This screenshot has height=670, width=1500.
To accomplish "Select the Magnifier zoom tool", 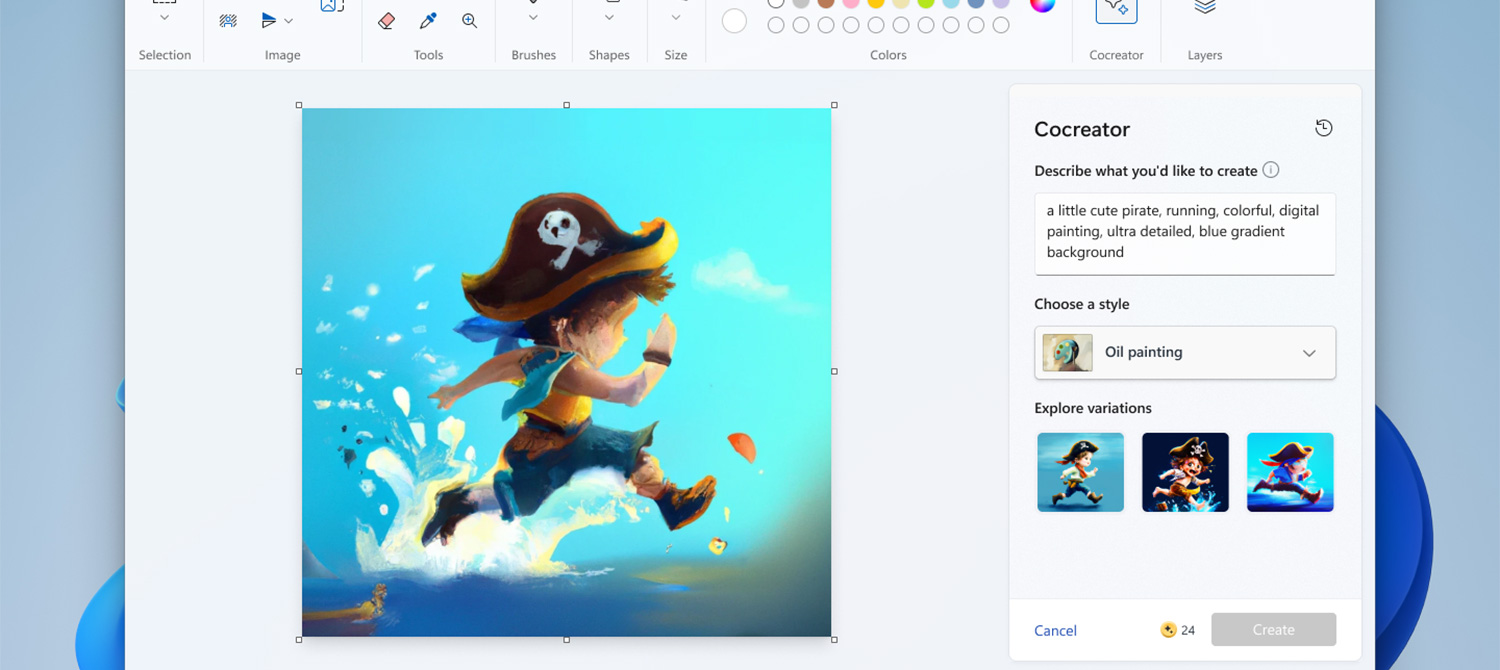I will [x=468, y=20].
